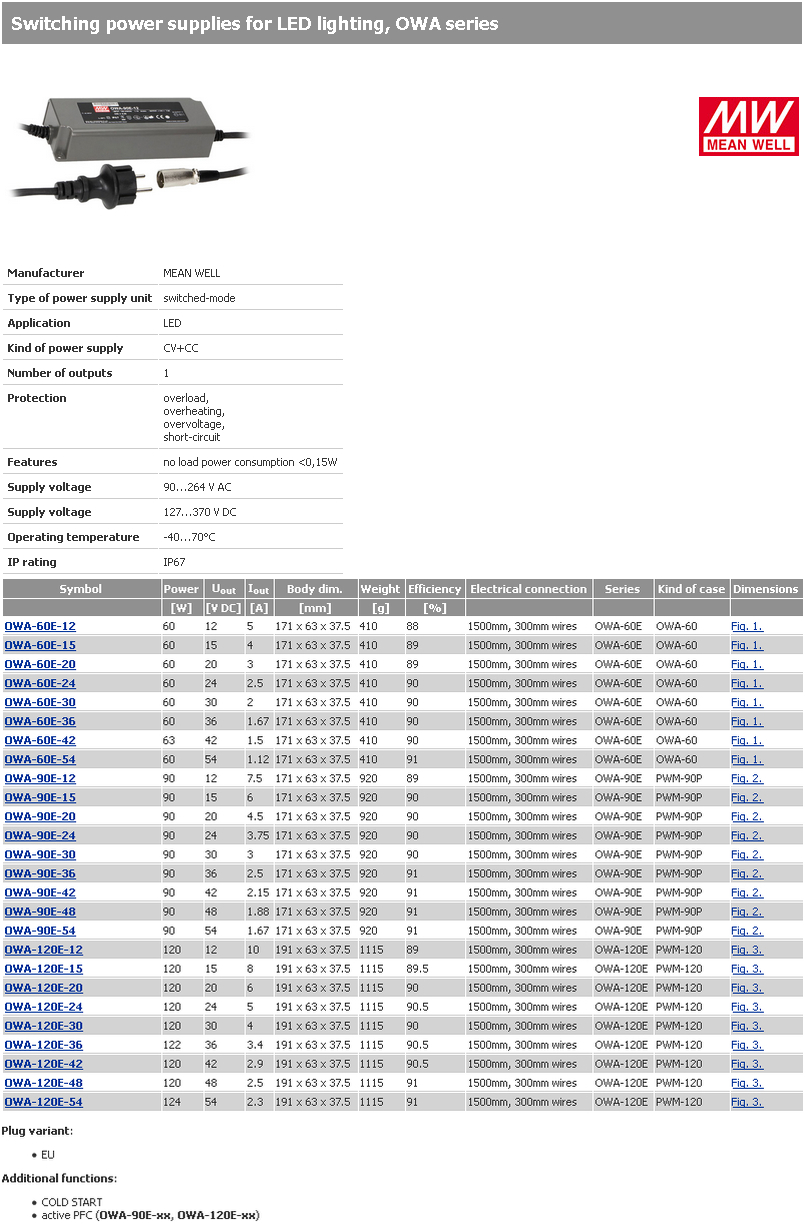Select the EU plug variant bullet
The image size is (805, 1229).
tap(48, 1155)
